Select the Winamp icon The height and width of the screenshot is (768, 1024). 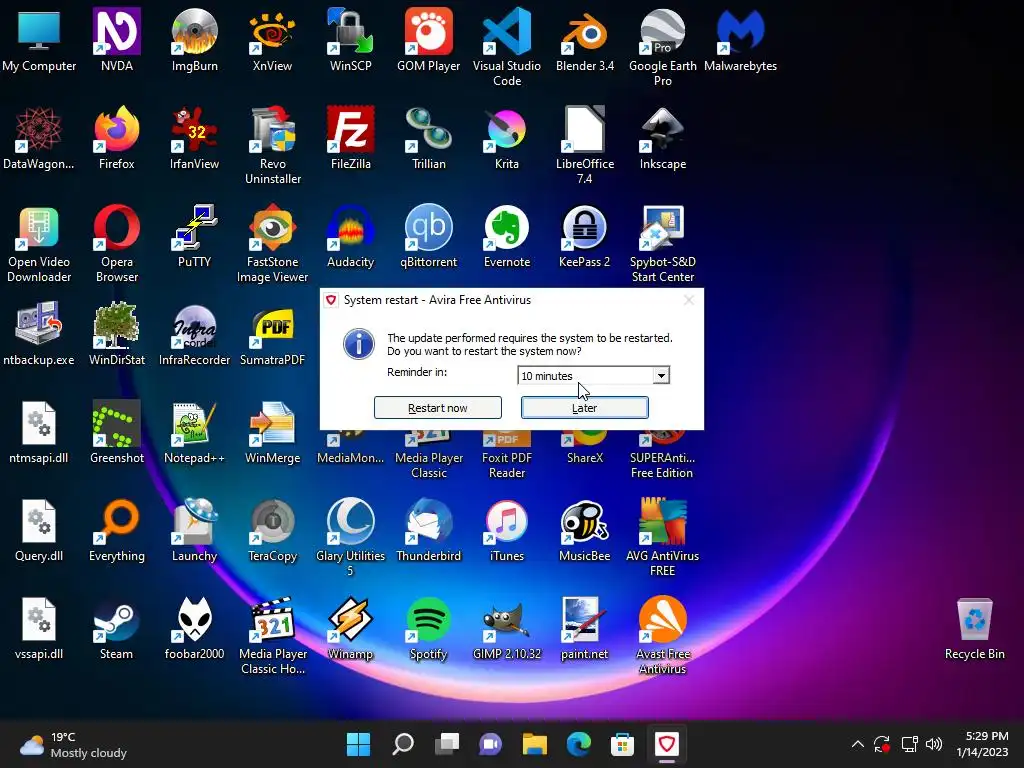click(x=351, y=628)
